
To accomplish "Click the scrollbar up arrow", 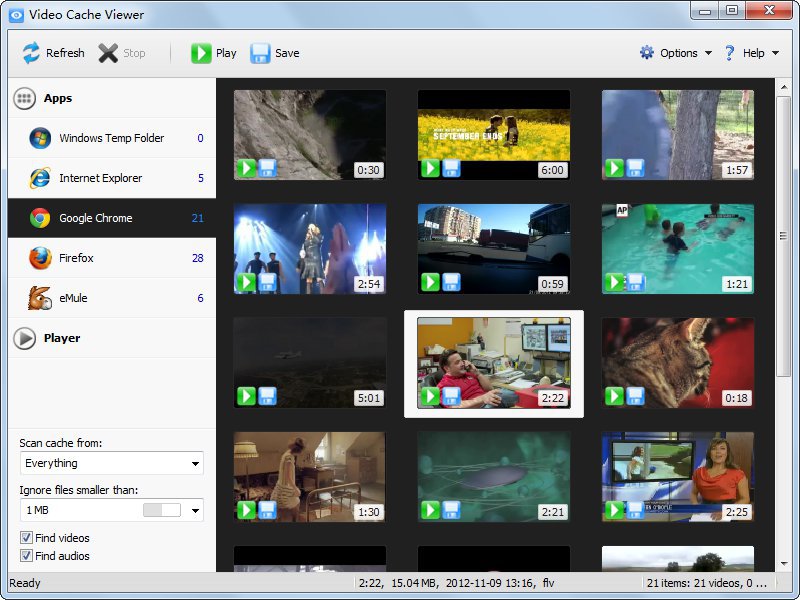I will tap(784, 87).
